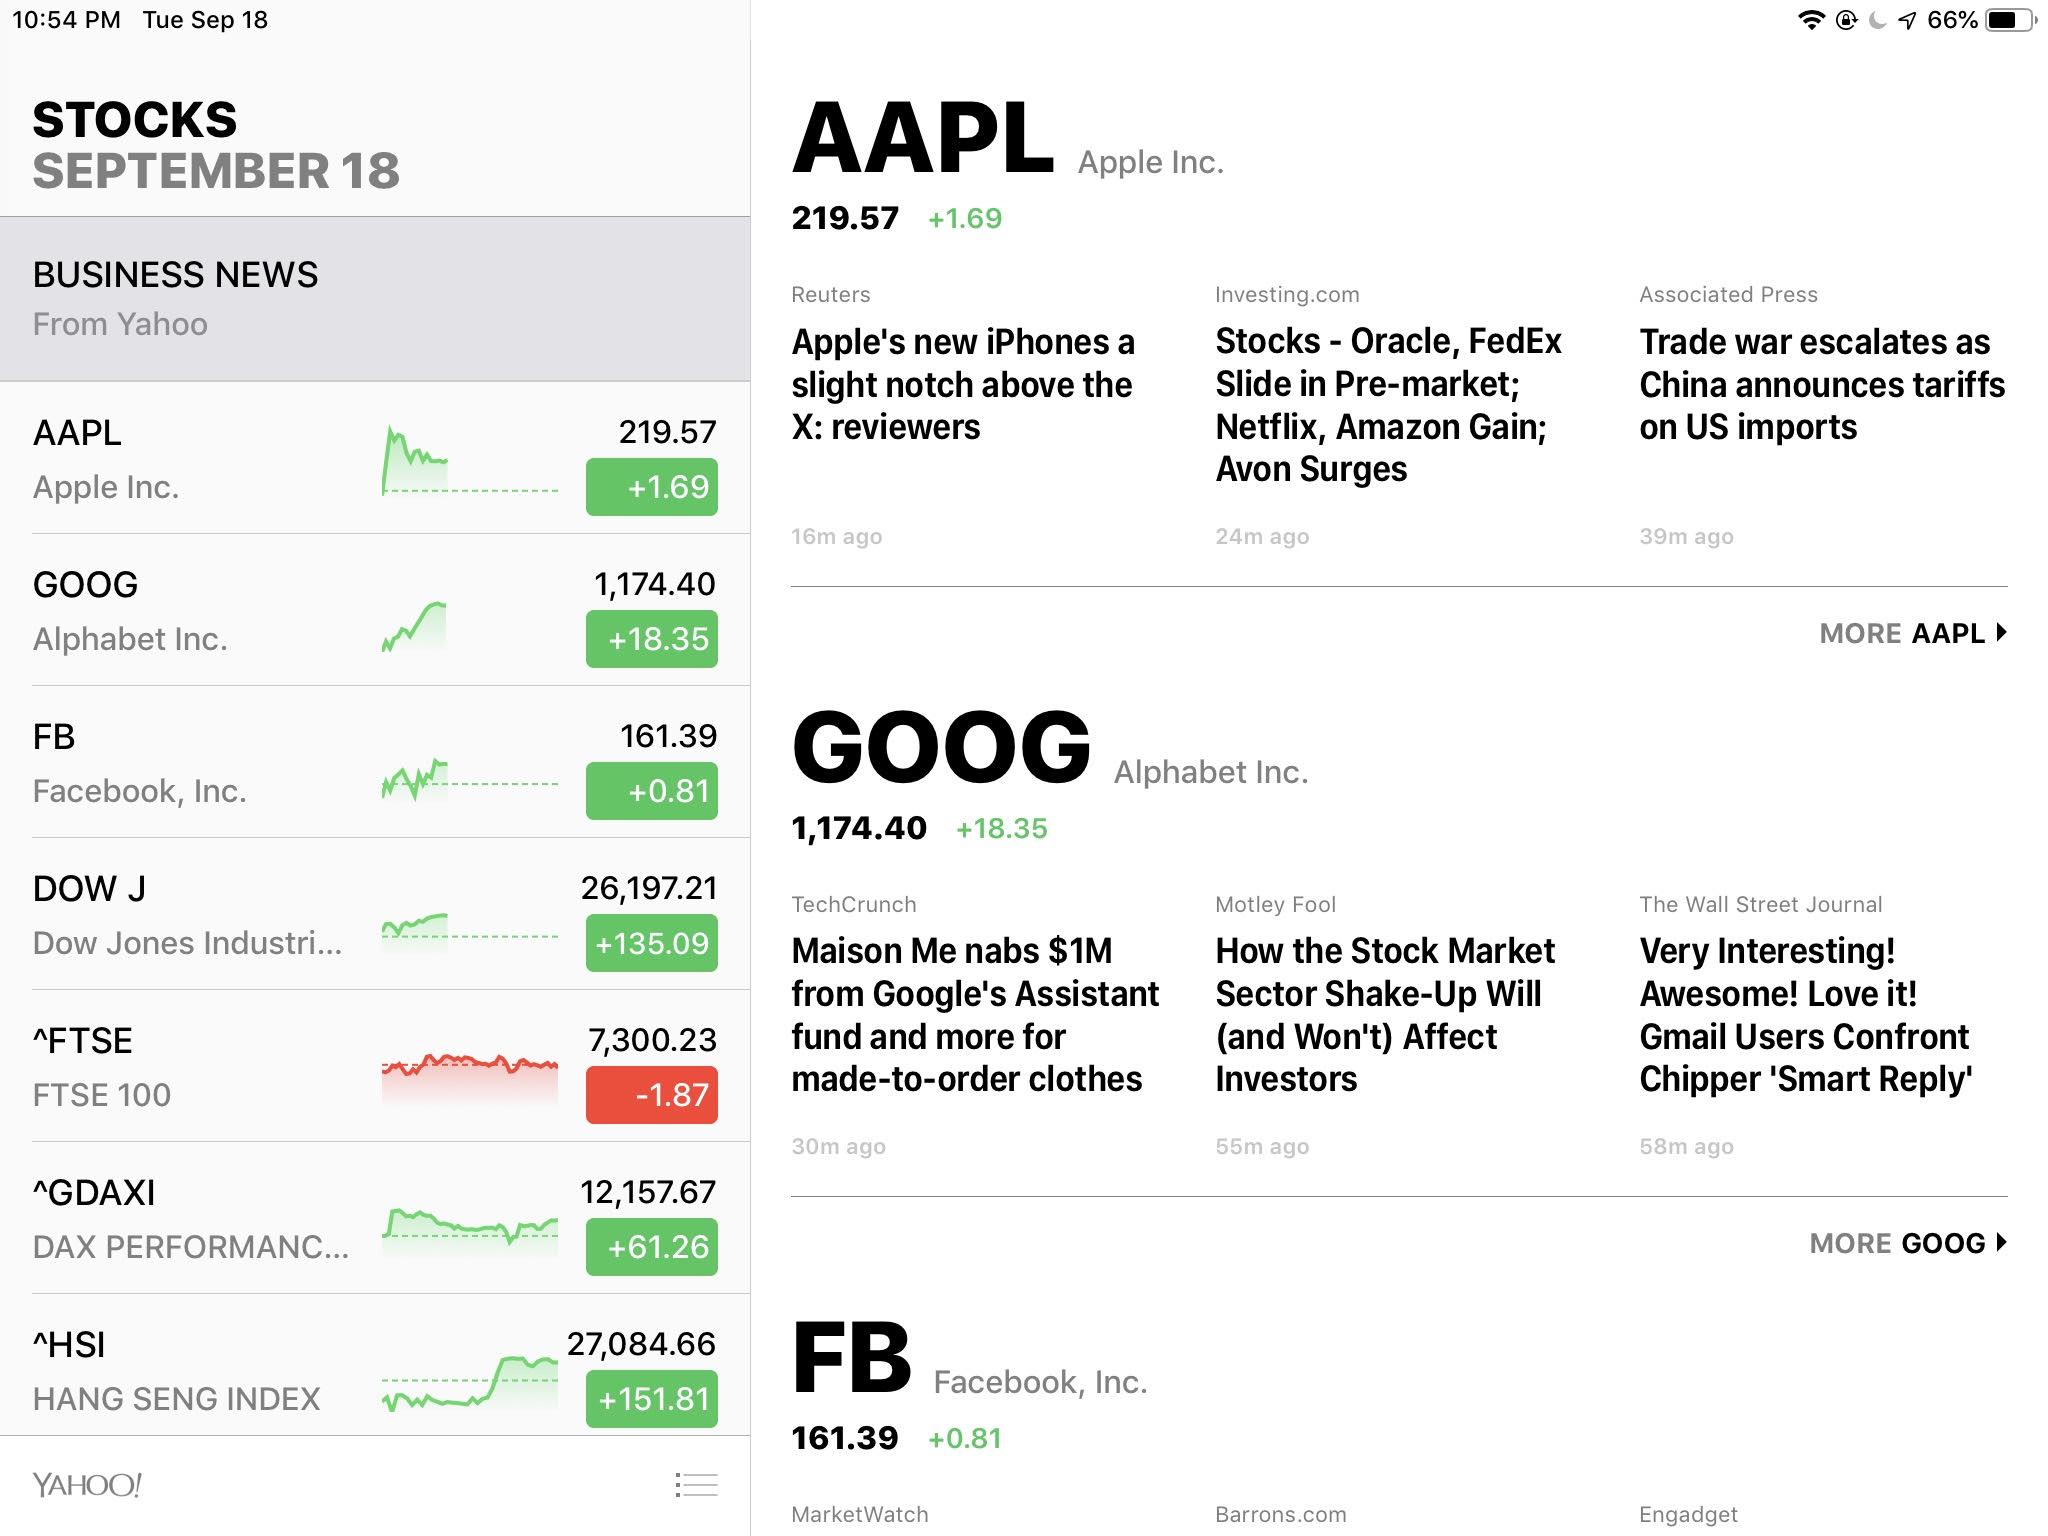This screenshot has width=2048, height=1536.
Task: Expand MORE AAPL news arrow
Action: point(1913,633)
